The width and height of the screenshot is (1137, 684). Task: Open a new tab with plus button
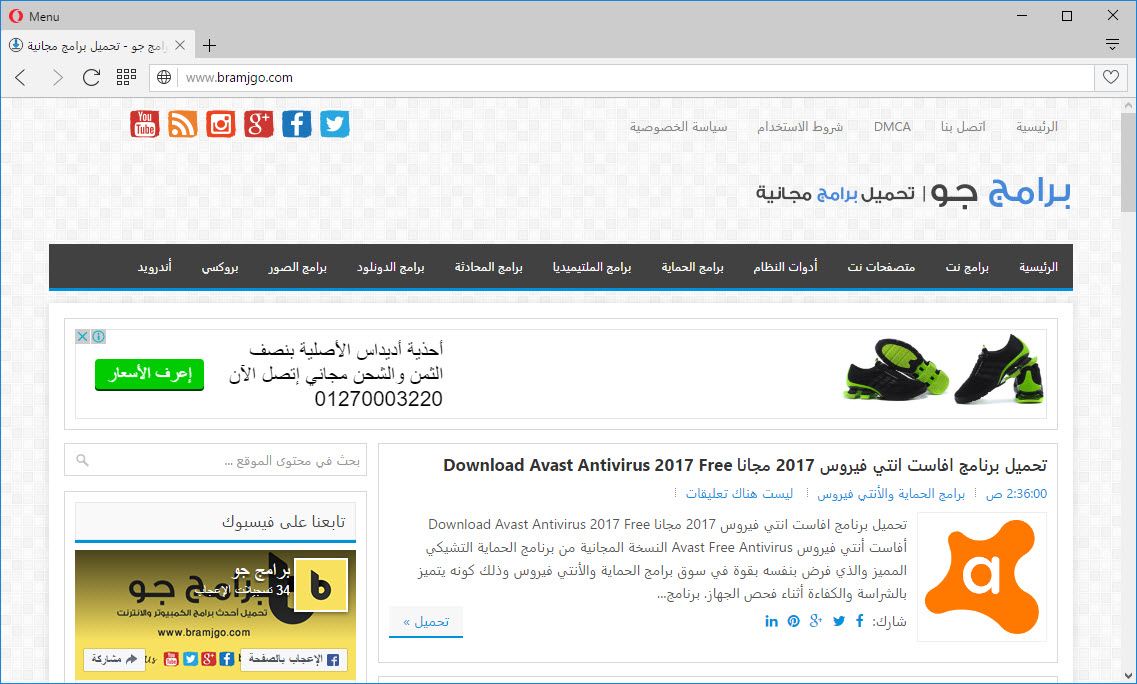click(210, 46)
